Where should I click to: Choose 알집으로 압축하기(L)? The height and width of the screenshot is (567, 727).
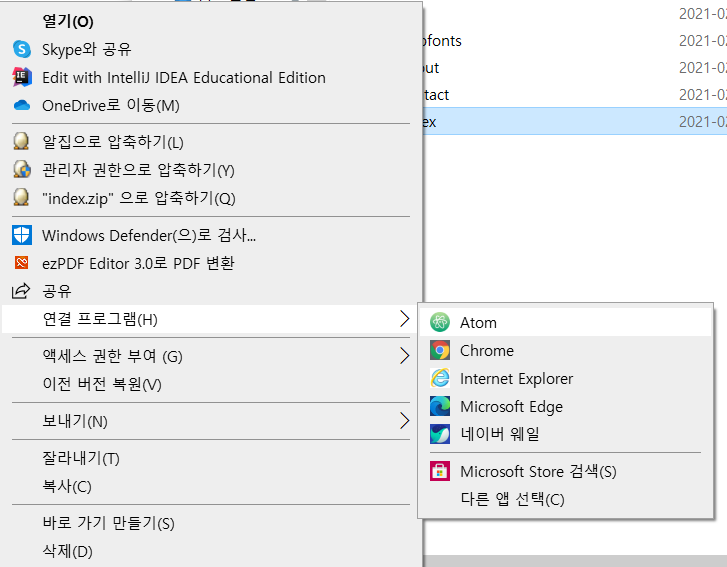211,142
